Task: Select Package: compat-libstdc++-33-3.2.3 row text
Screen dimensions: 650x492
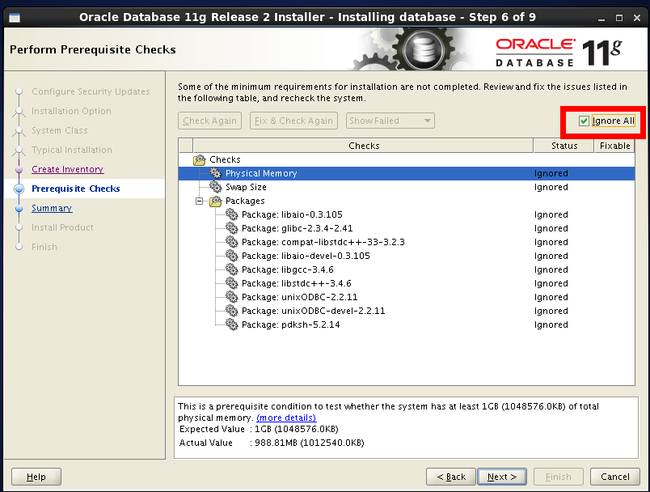Action: coord(323,242)
